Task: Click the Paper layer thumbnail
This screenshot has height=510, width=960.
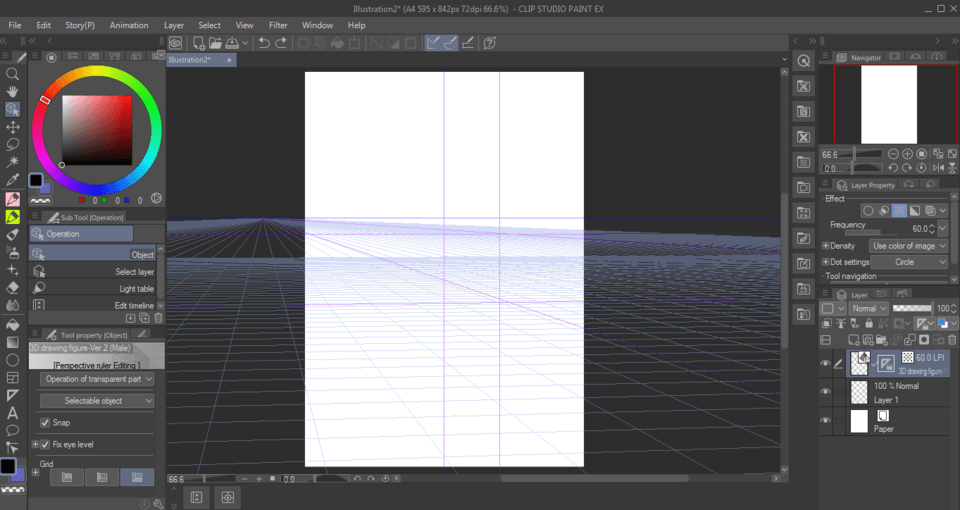Action: click(x=859, y=421)
